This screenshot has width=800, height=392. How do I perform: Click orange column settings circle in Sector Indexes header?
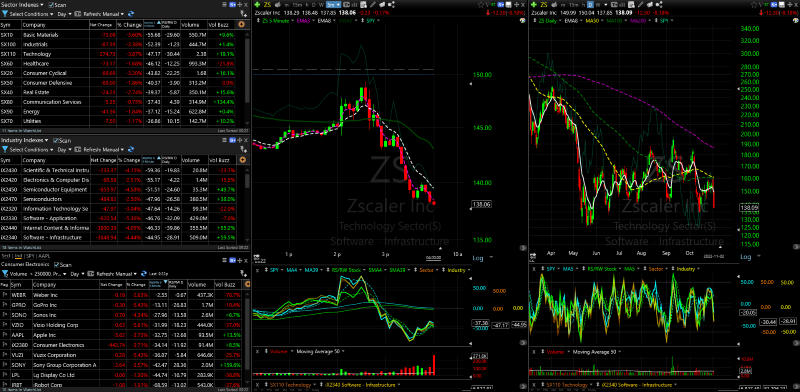pyautogui.click(x=241, y=24)
